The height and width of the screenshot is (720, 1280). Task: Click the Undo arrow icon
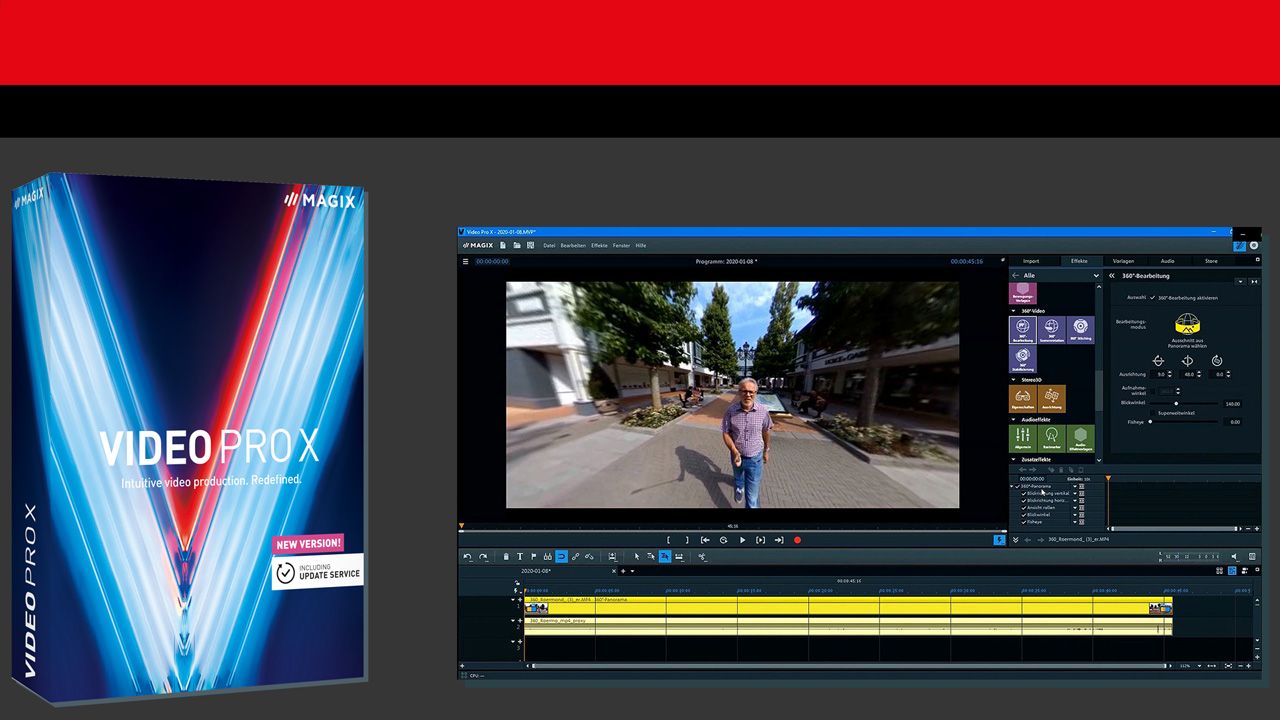coord(466,558)
